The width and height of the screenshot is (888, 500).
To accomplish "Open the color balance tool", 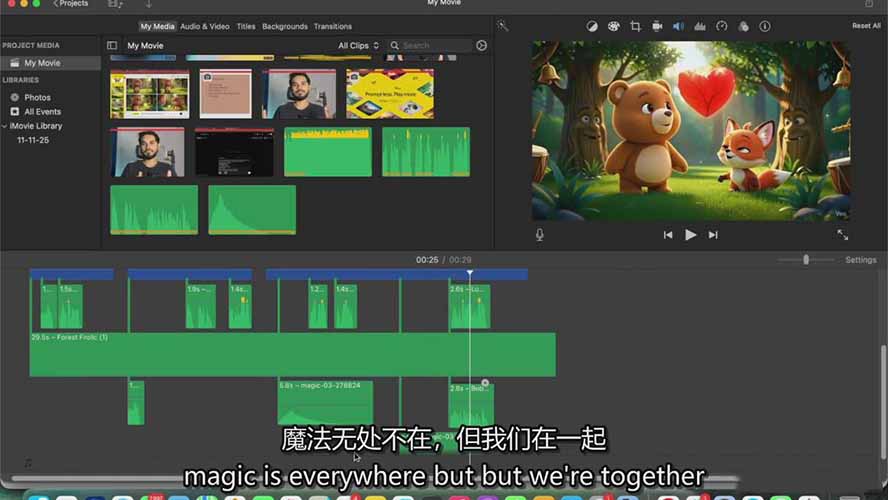I will coord(592,26).
